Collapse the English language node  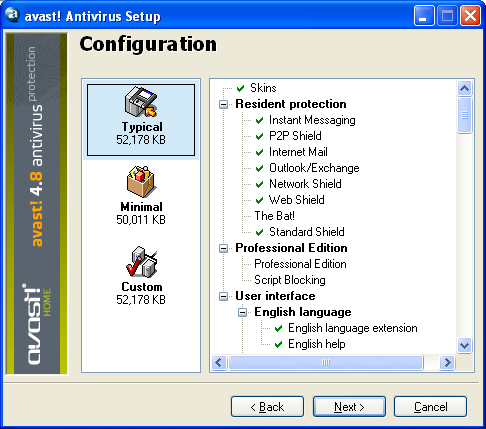pos(243,312)
